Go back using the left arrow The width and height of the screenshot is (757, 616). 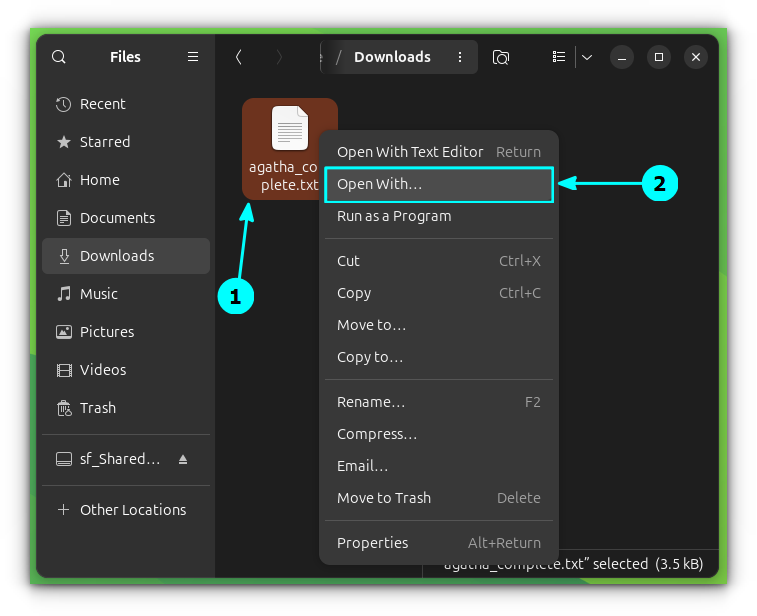point(238,57)
